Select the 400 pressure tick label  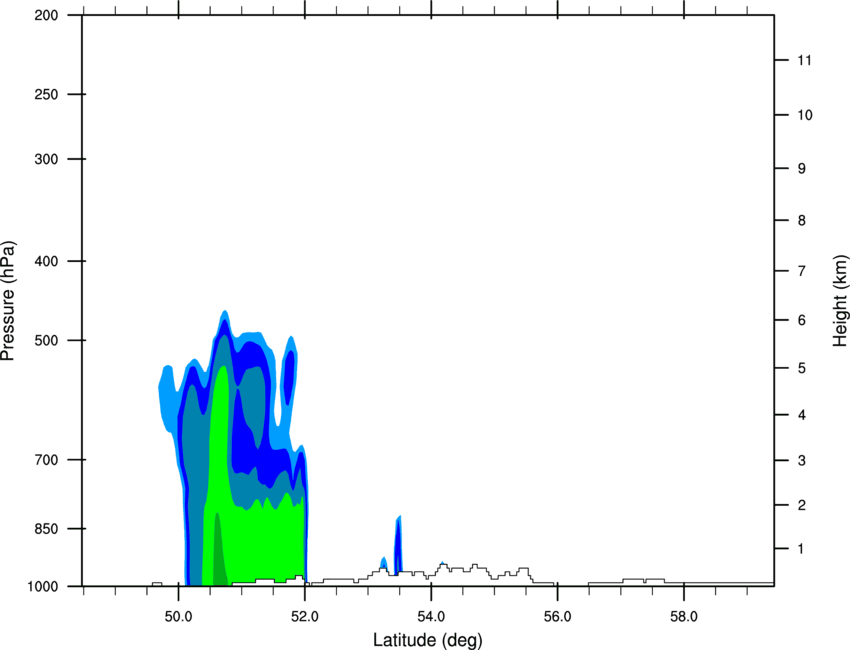pyautogui.click(x=47, y=261)
